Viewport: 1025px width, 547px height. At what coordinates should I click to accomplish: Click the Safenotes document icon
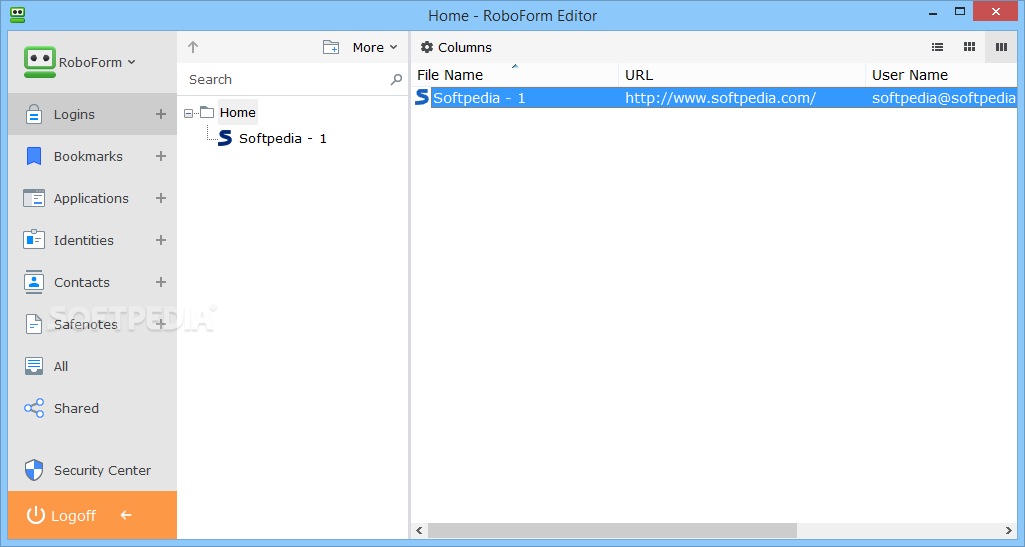[33, 324]
